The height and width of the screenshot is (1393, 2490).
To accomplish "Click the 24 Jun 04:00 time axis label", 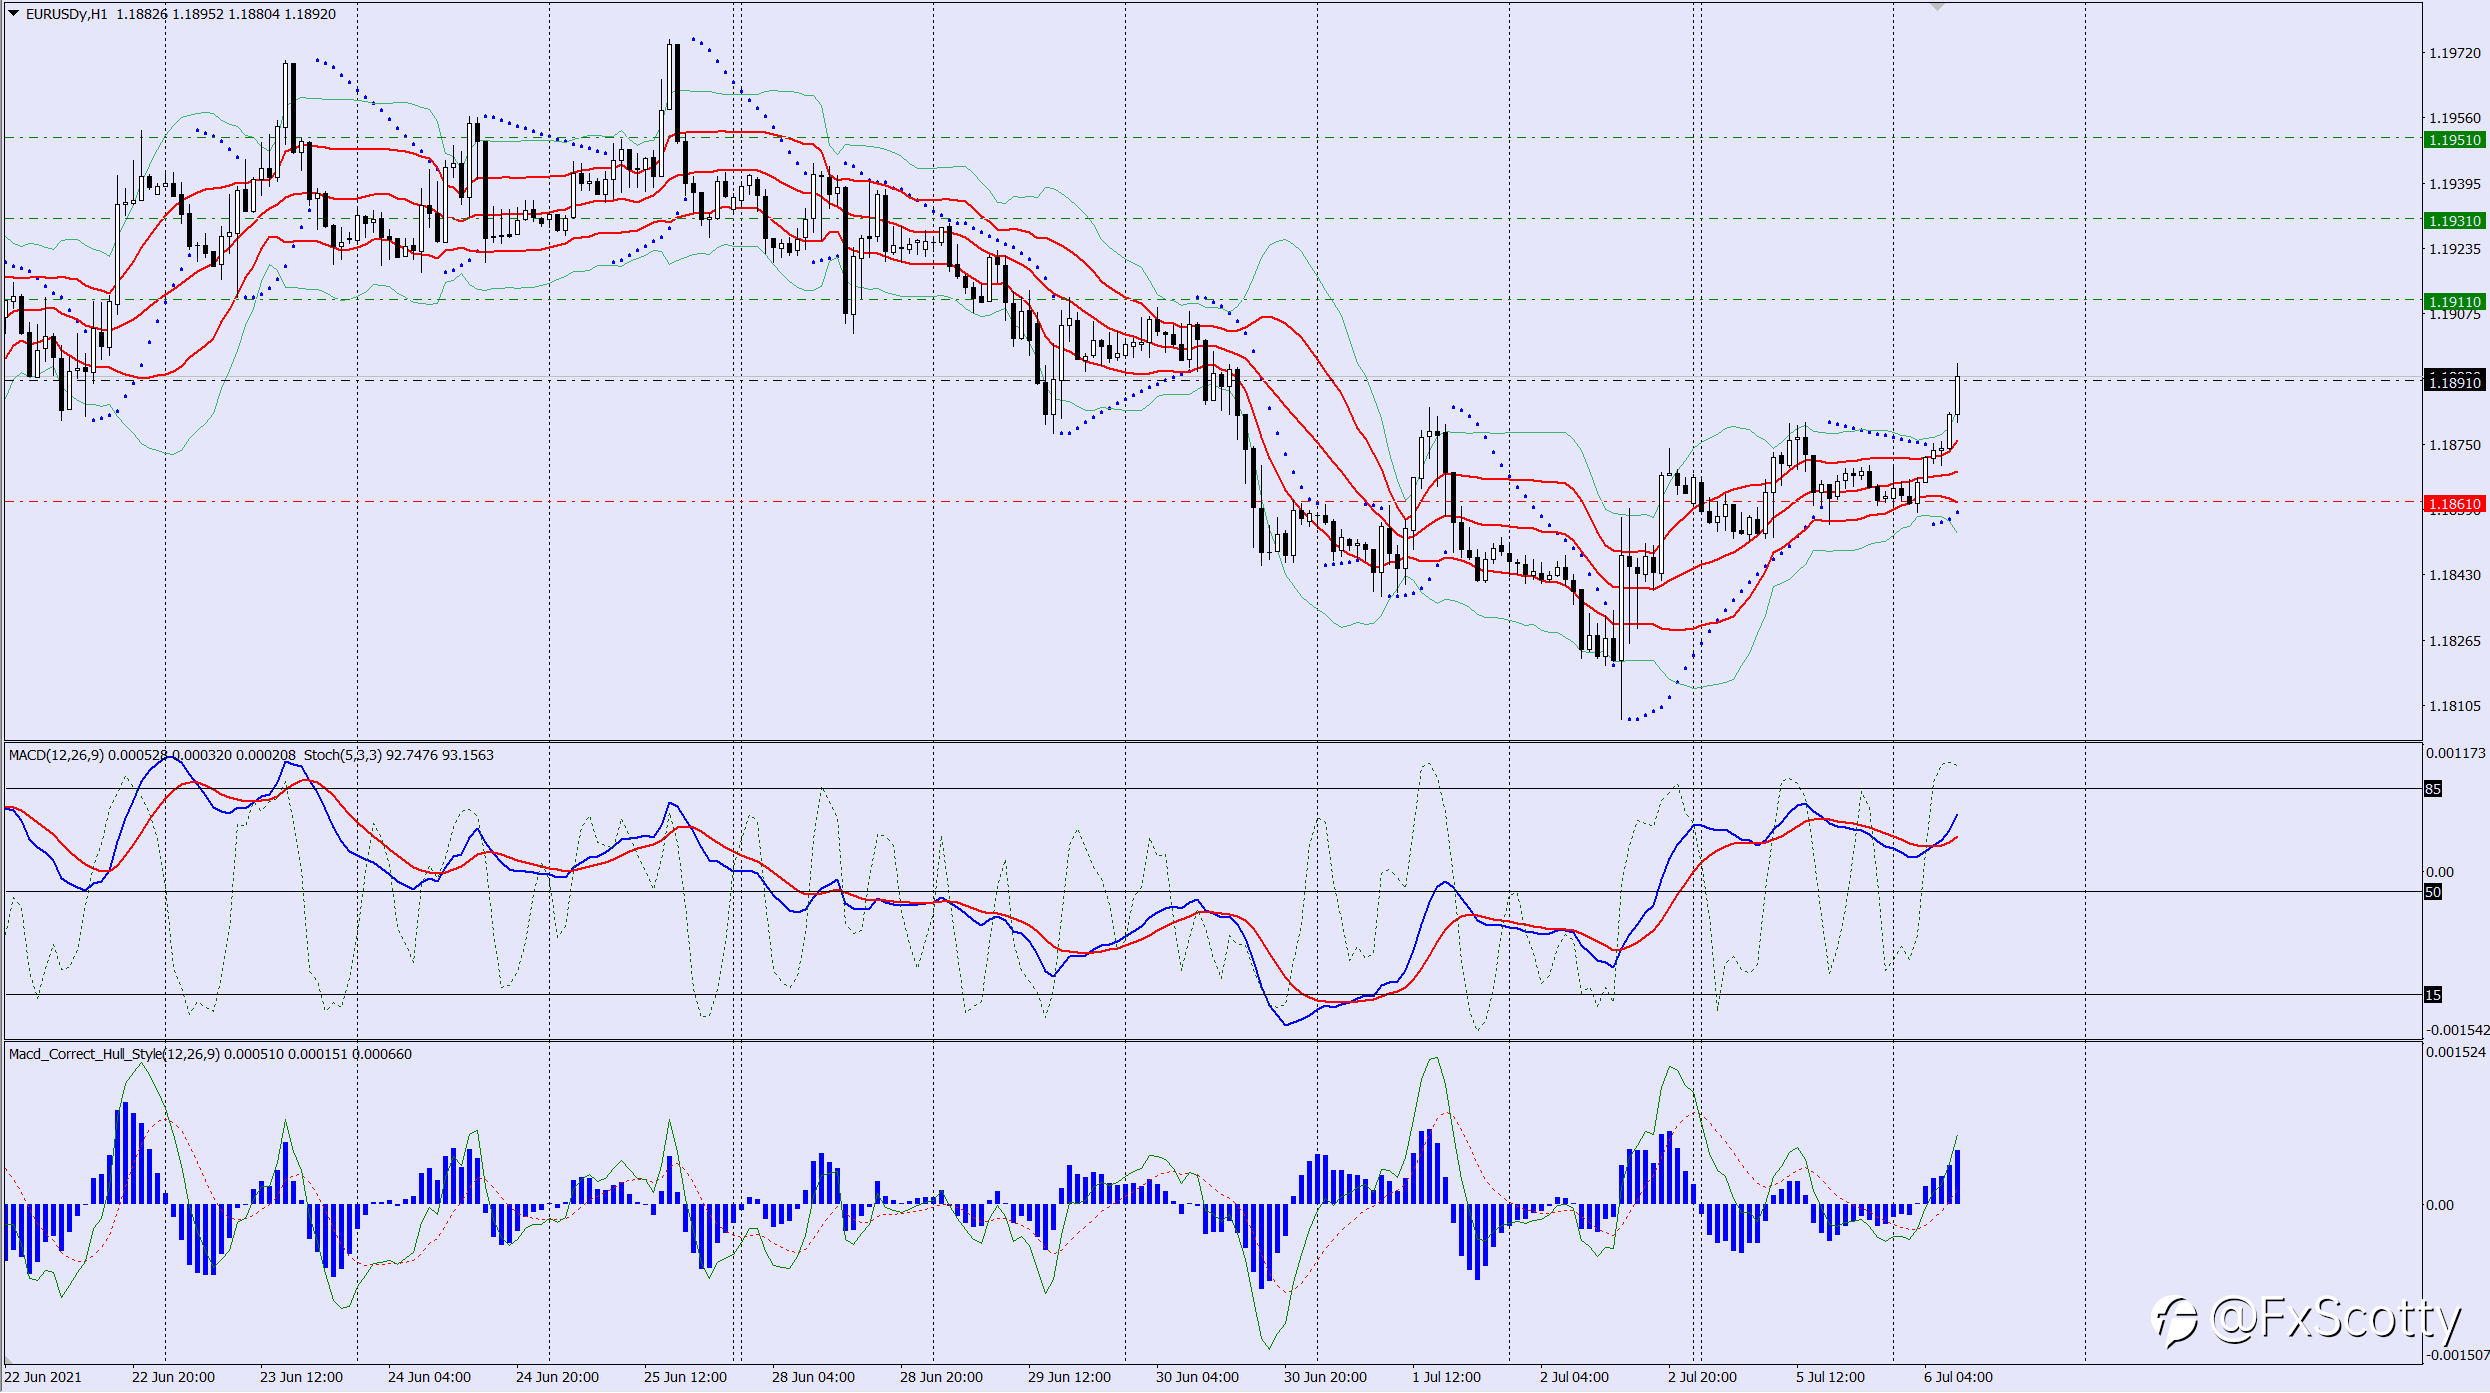I will click(429, 1377).
